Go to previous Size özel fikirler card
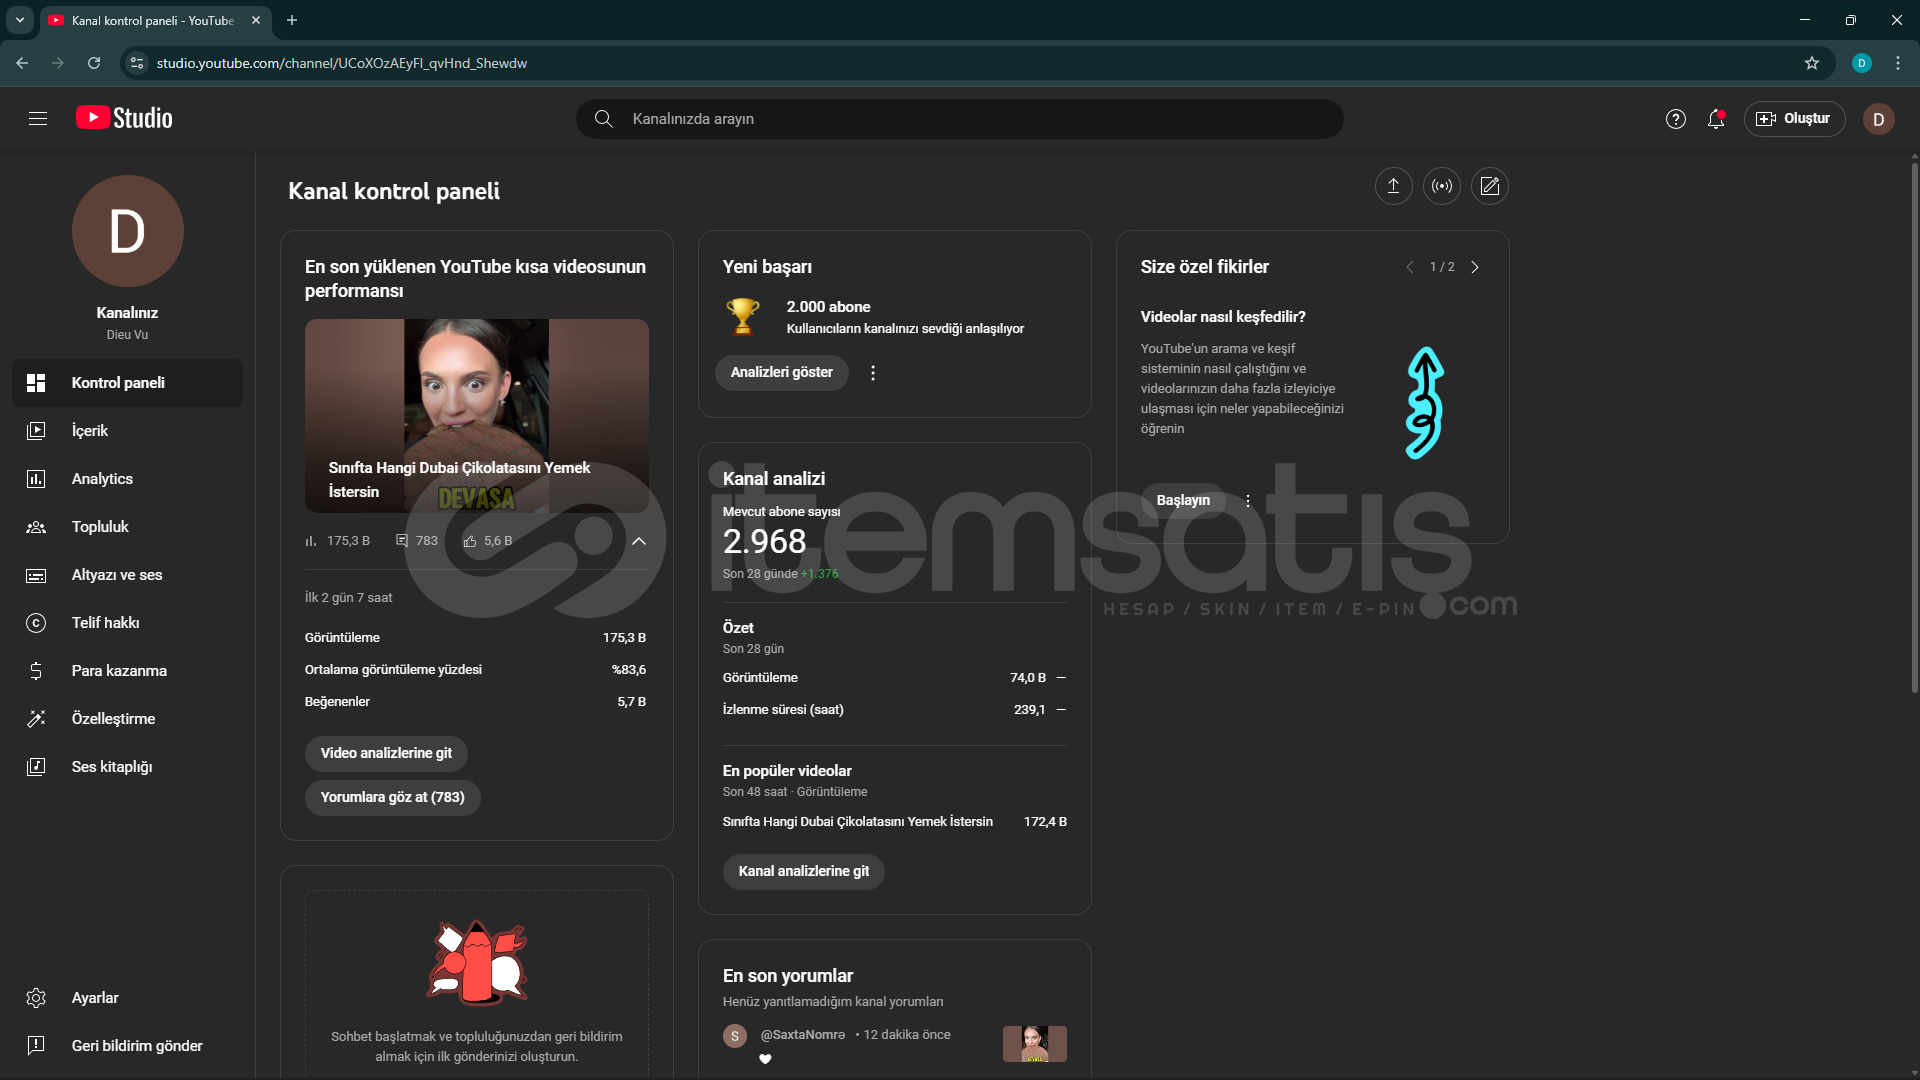This screenshot has width=1920, height=1080. point(1410,267)
